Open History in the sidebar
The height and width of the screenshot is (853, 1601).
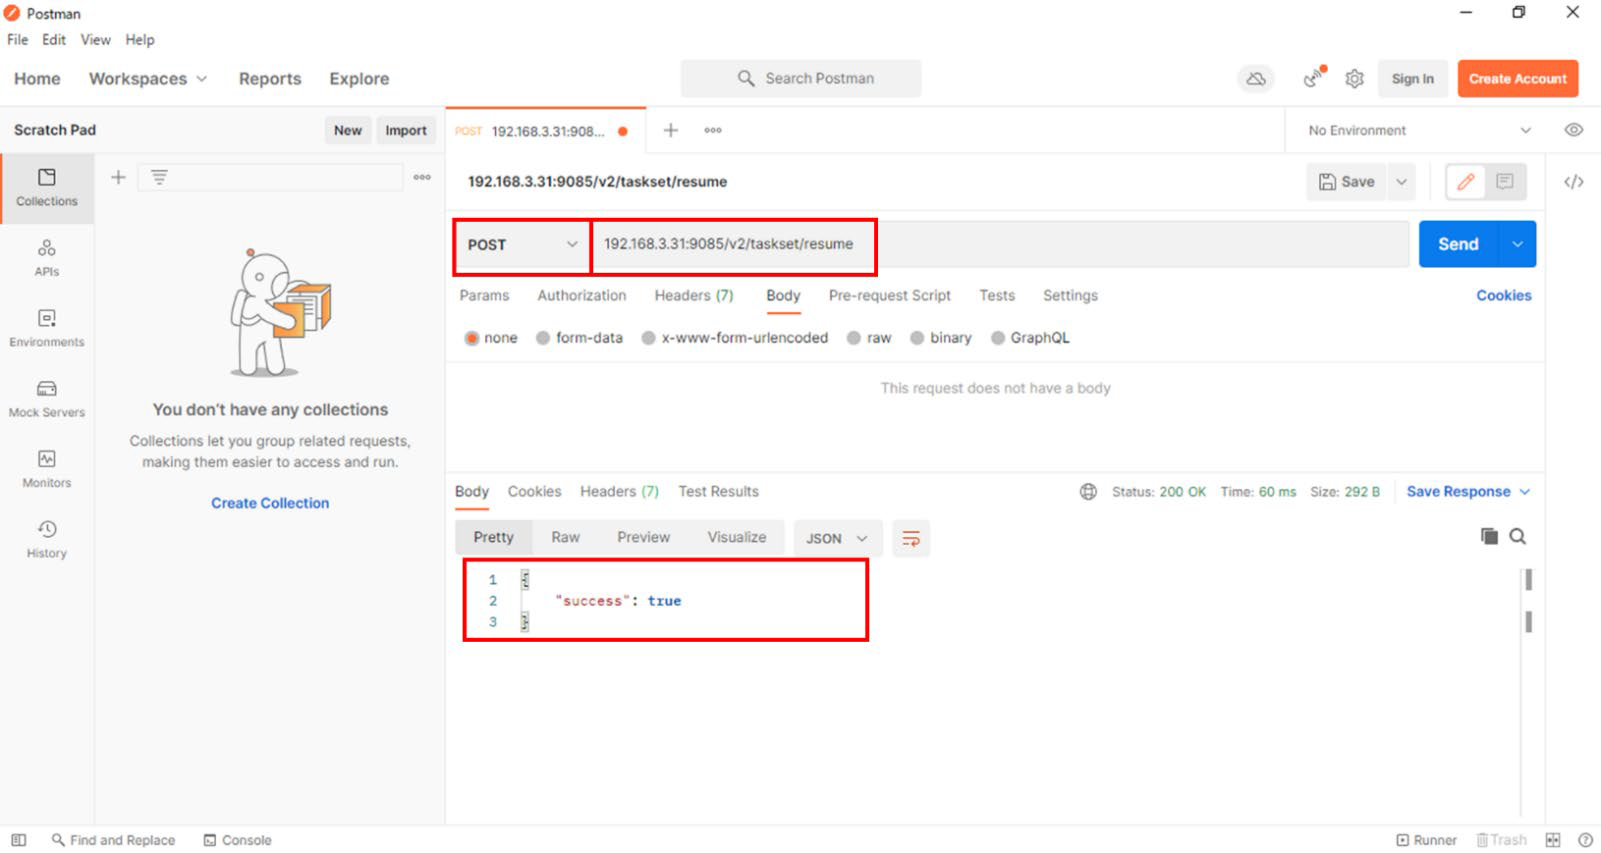(x=46, y=538)
